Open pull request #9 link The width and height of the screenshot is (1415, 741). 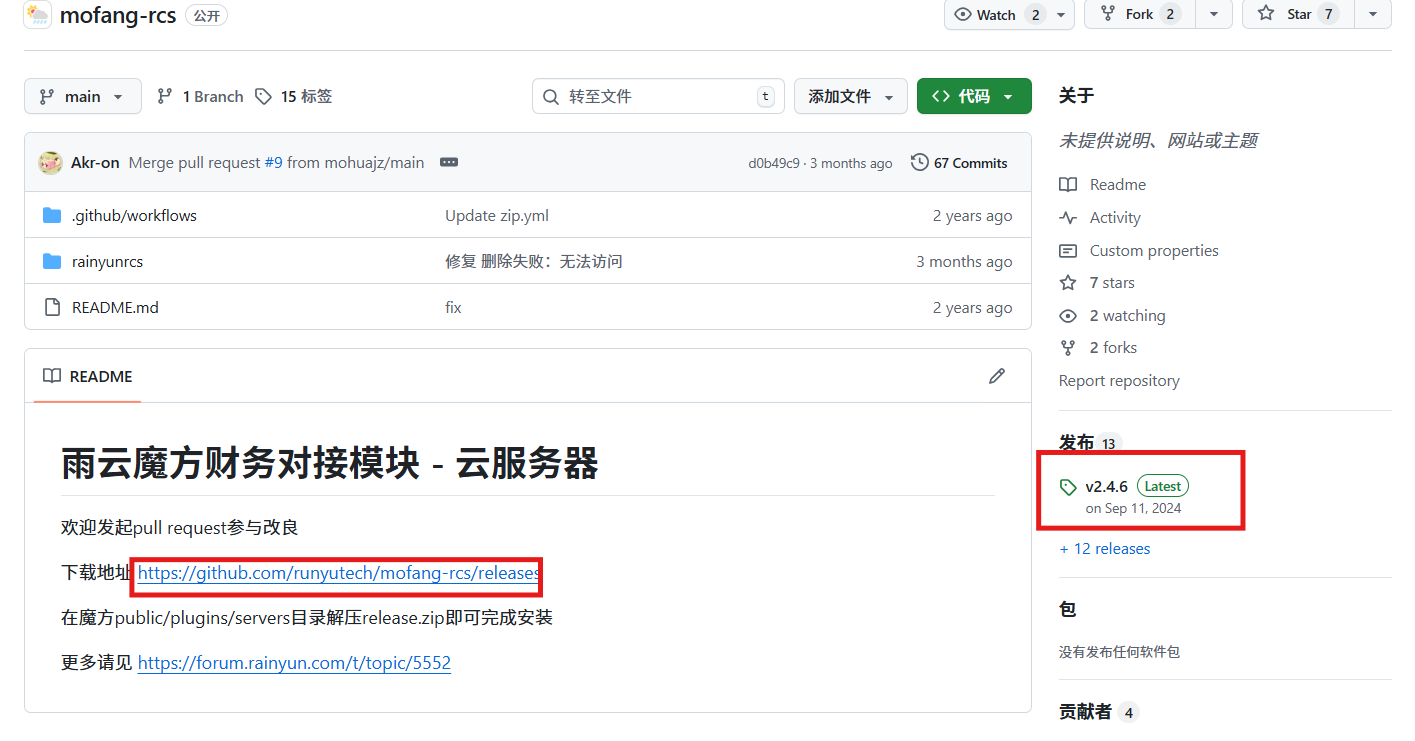tap(273, 162)
